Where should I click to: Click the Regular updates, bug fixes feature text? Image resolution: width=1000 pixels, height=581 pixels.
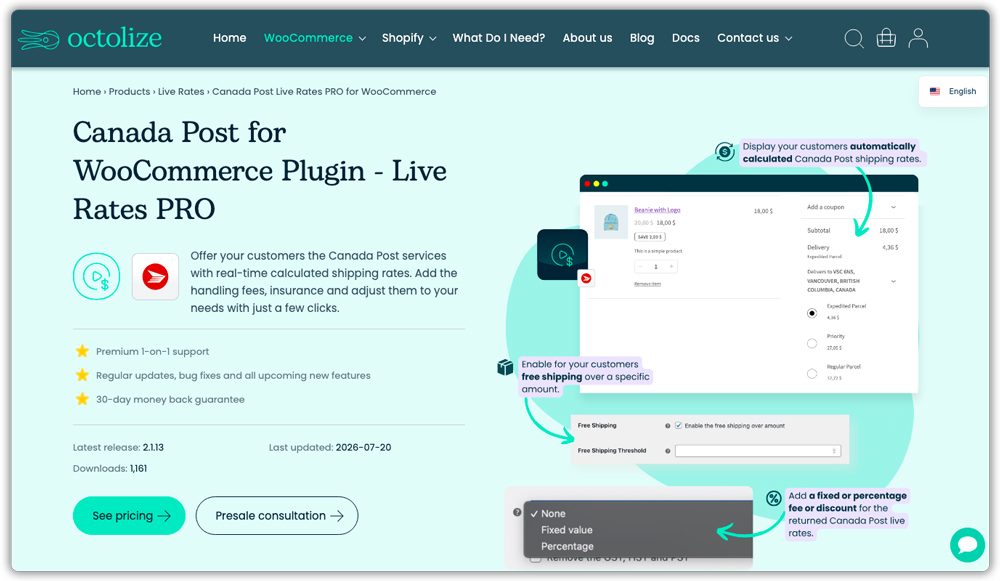click(x=233, y=376)
